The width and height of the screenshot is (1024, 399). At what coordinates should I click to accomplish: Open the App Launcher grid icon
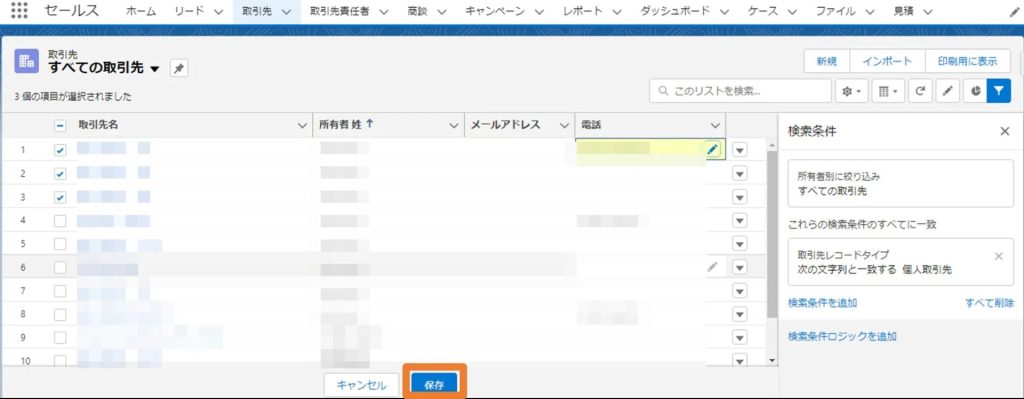tap(20, 10)
